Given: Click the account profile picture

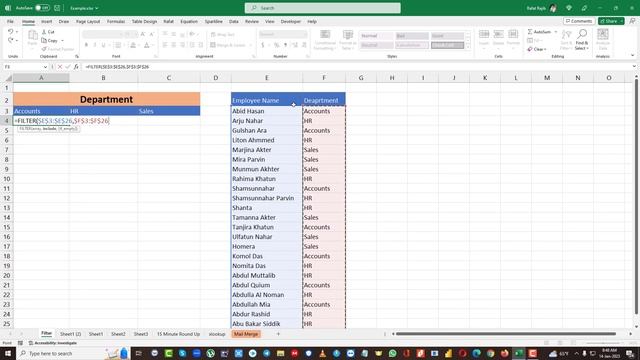Looking at the screenshot, I should [553, 8].
